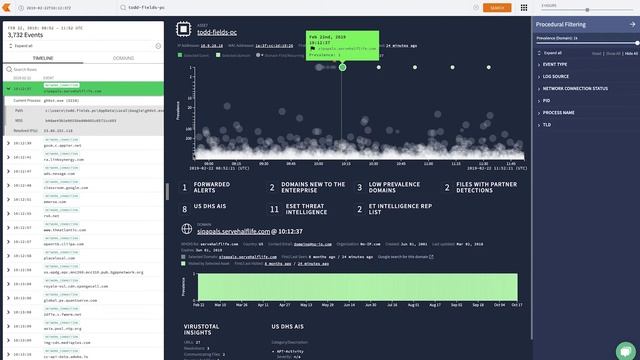The width and height of the screenshot is (640, 360).
Task: Click the globe icon beside sipaqals.servehalflife.com heading
Action: coord(187,229)
